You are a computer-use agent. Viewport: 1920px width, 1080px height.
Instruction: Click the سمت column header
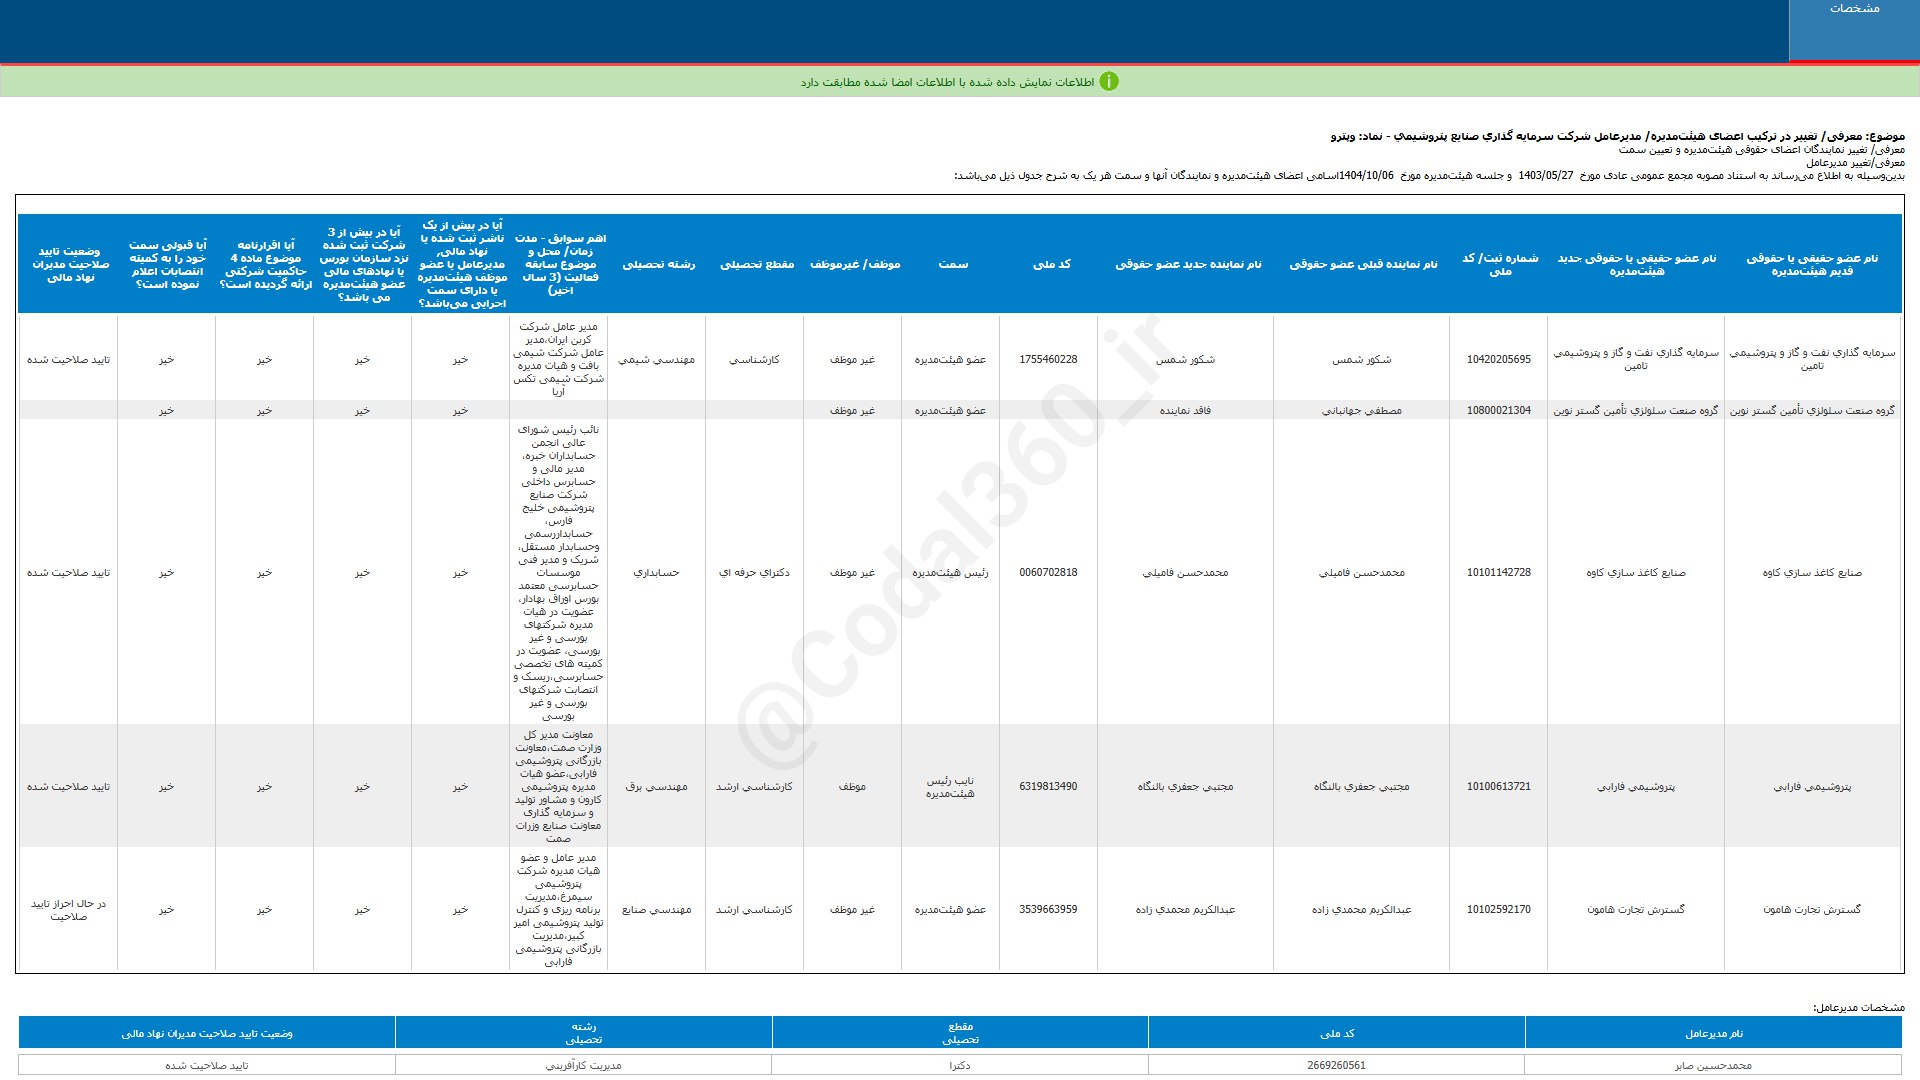[x=952, y=264]
